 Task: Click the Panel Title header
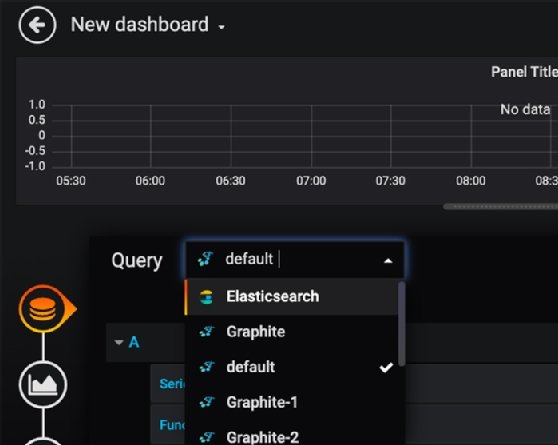tap(524, 72)
